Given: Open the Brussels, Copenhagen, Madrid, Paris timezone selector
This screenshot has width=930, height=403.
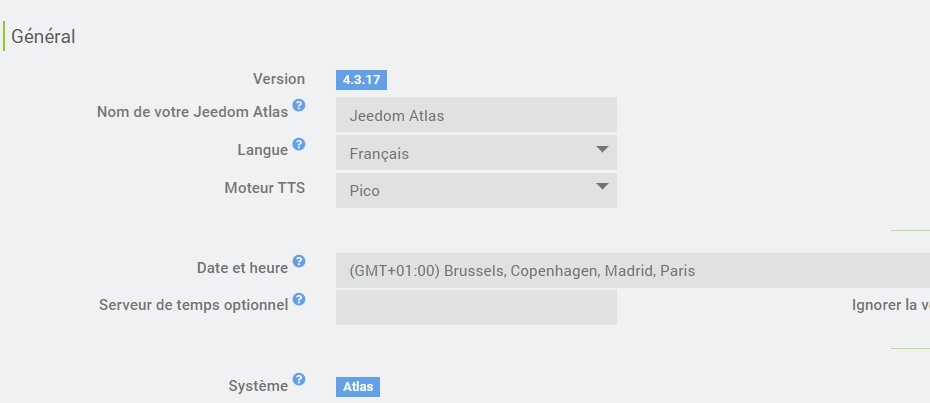Looking at the screenshot, I should click(632, 270).
